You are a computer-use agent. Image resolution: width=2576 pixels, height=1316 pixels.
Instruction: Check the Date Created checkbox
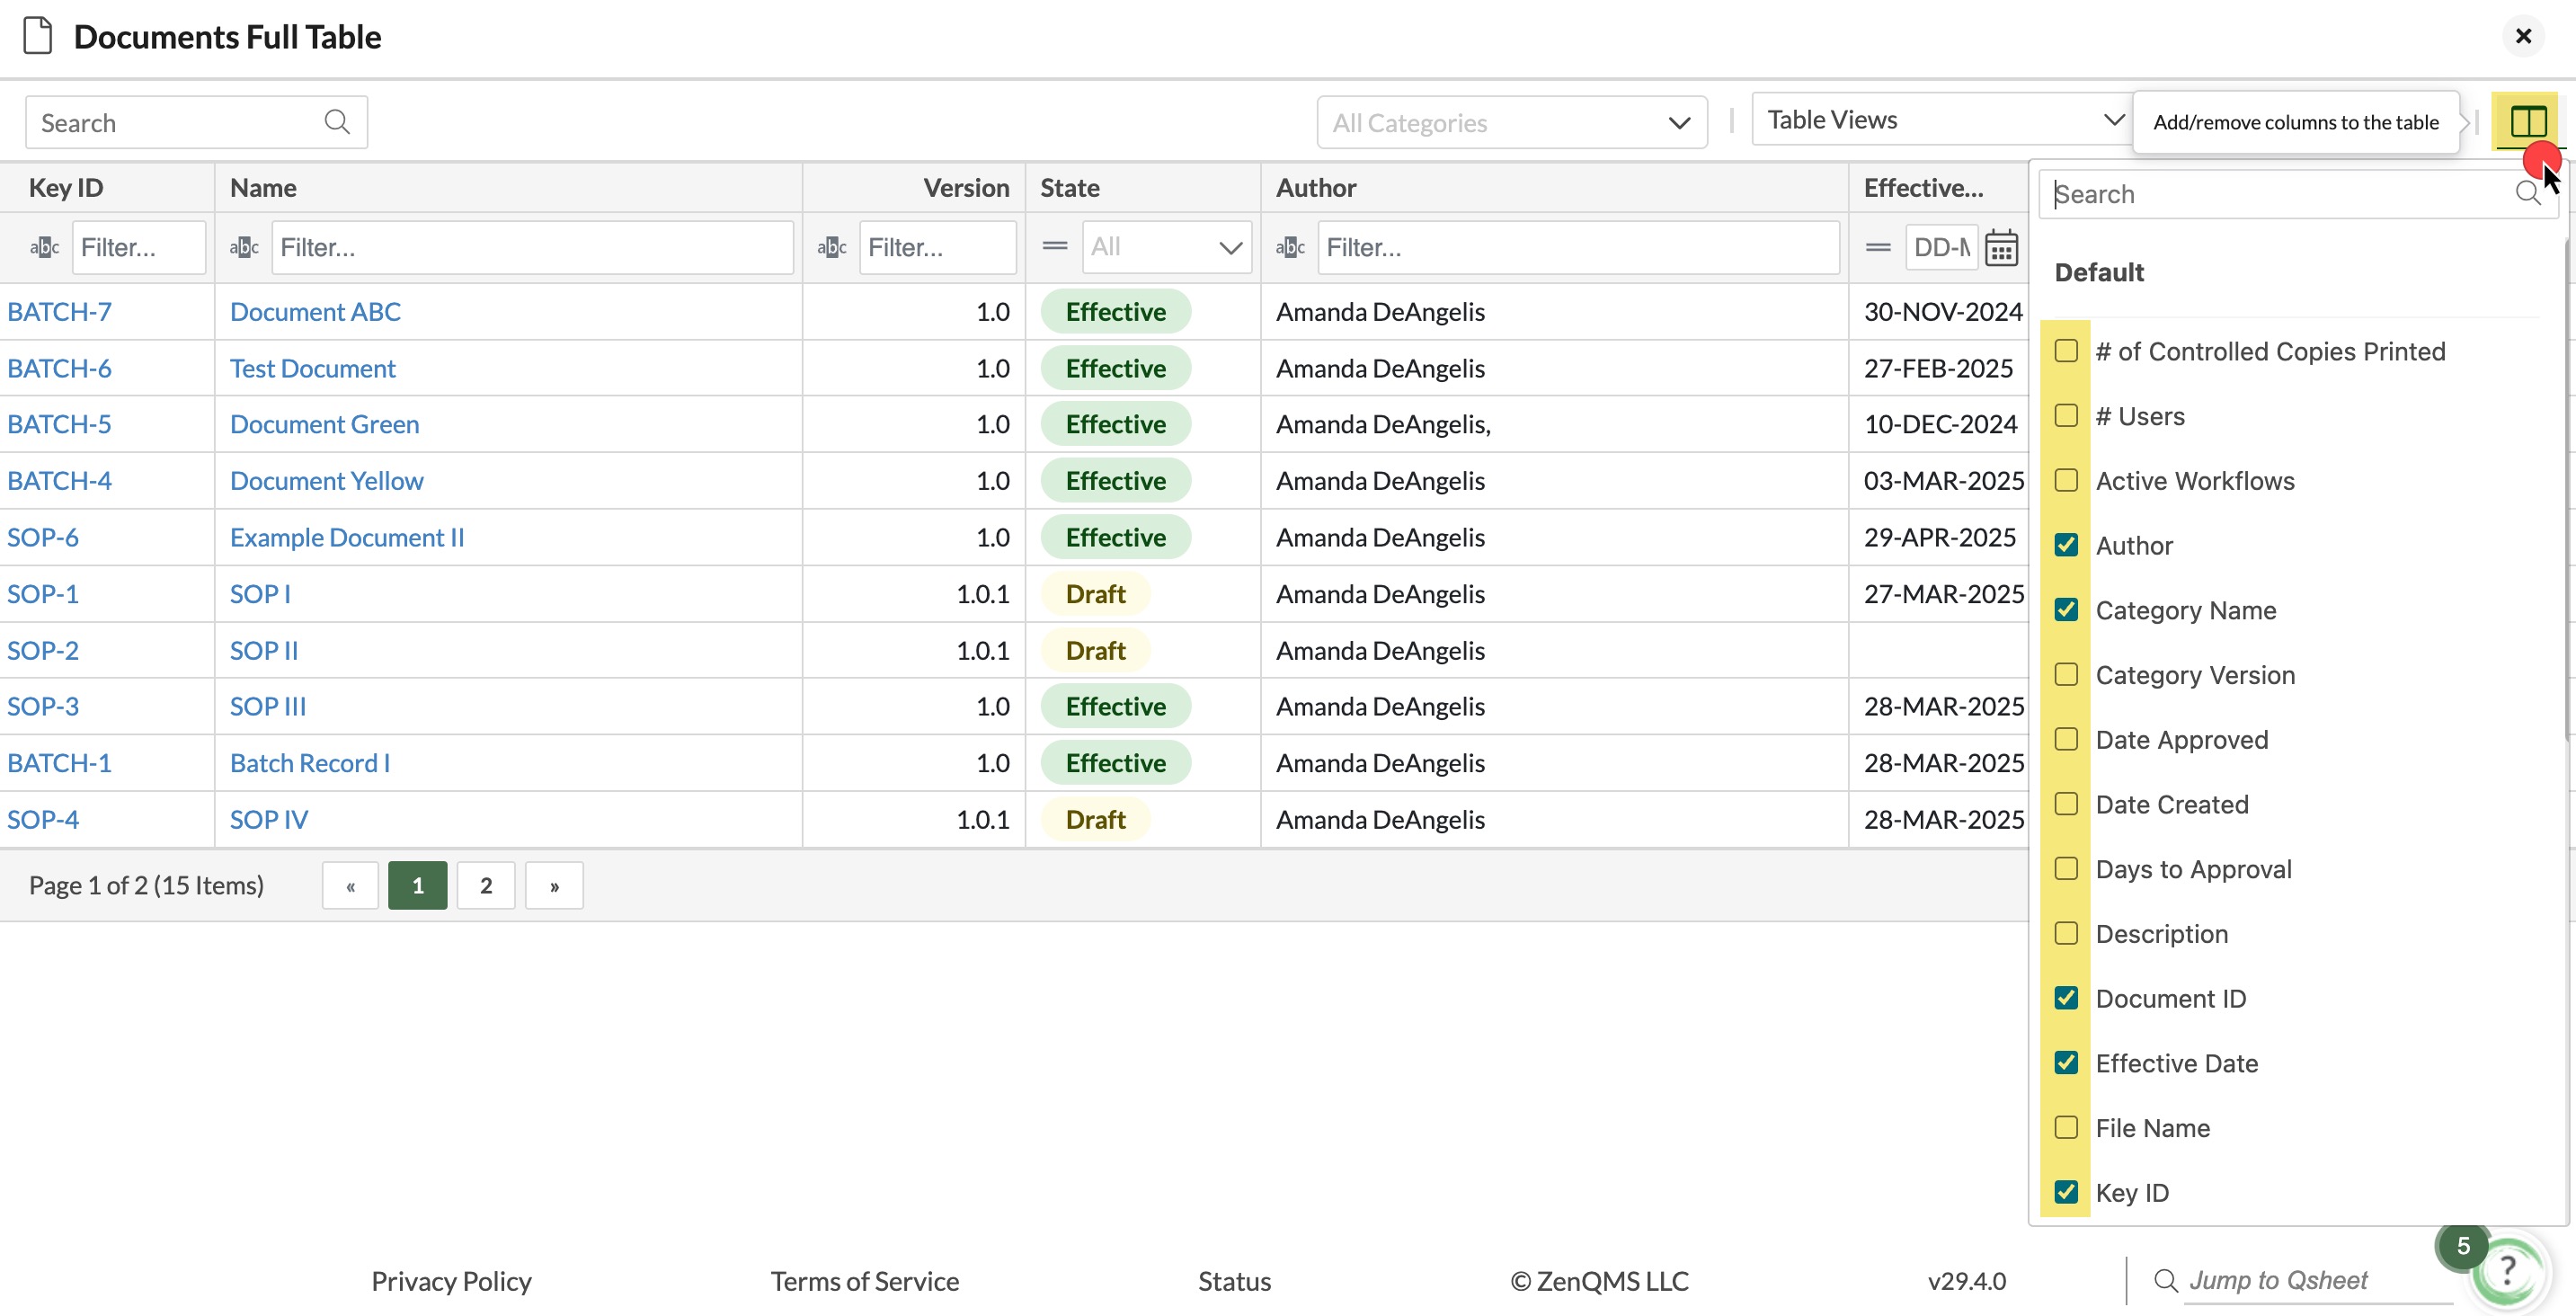(2065, 804)
